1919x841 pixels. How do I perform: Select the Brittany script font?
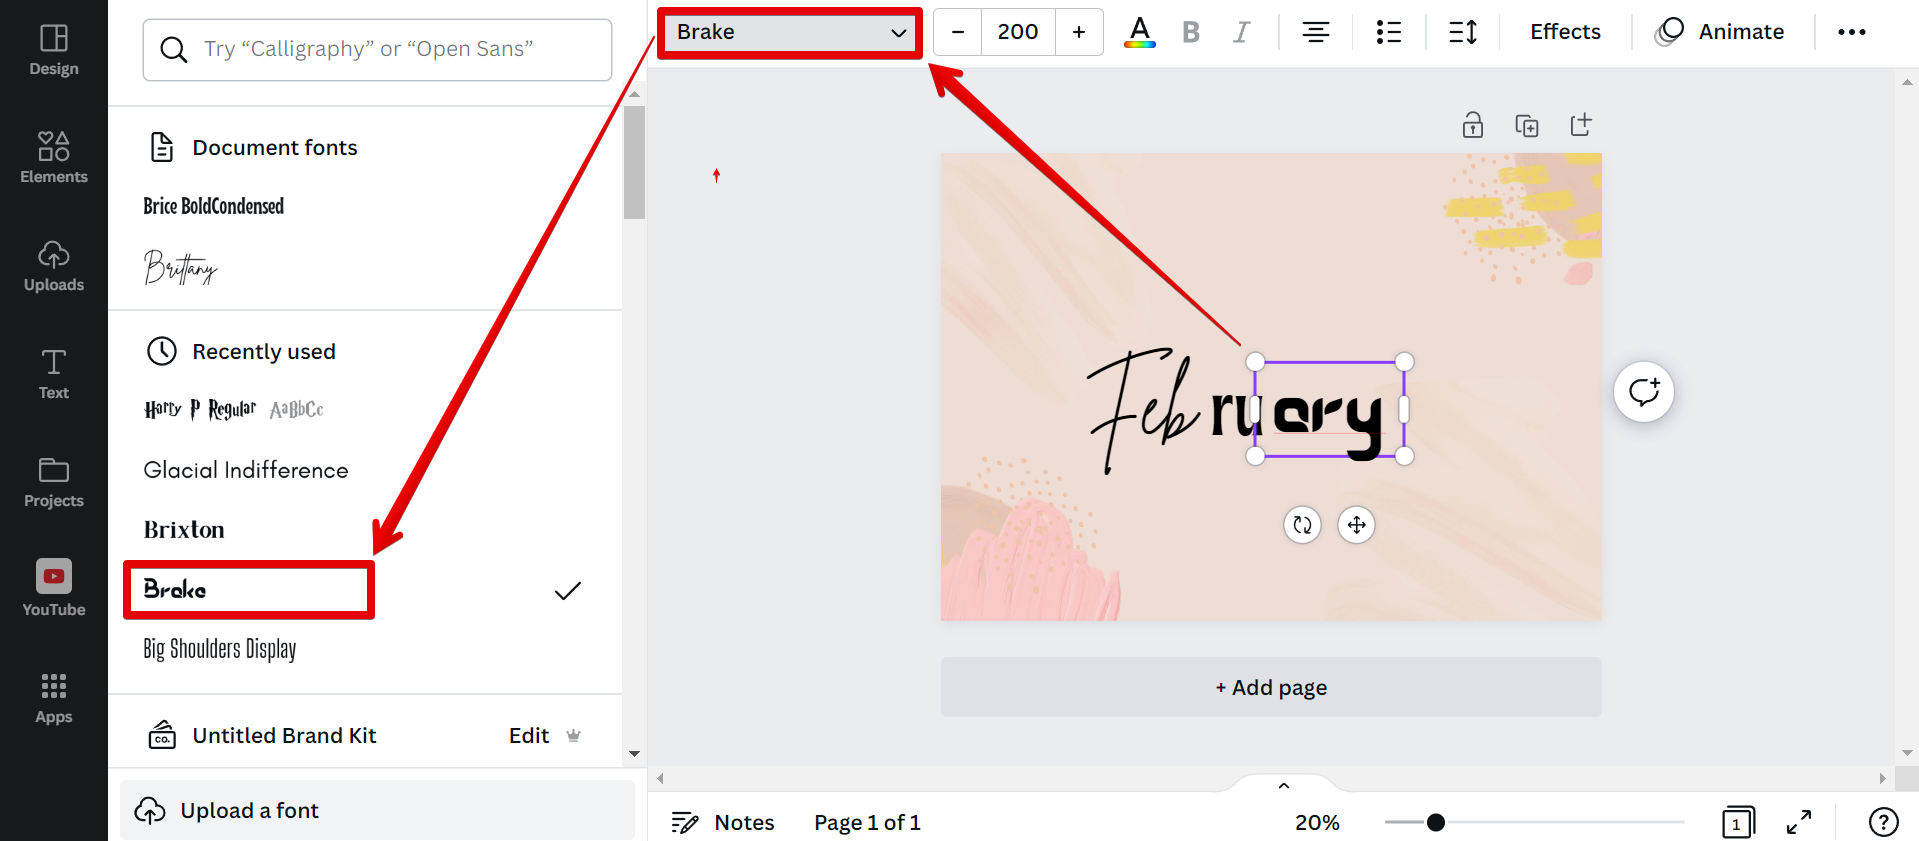tap(181, 267)
